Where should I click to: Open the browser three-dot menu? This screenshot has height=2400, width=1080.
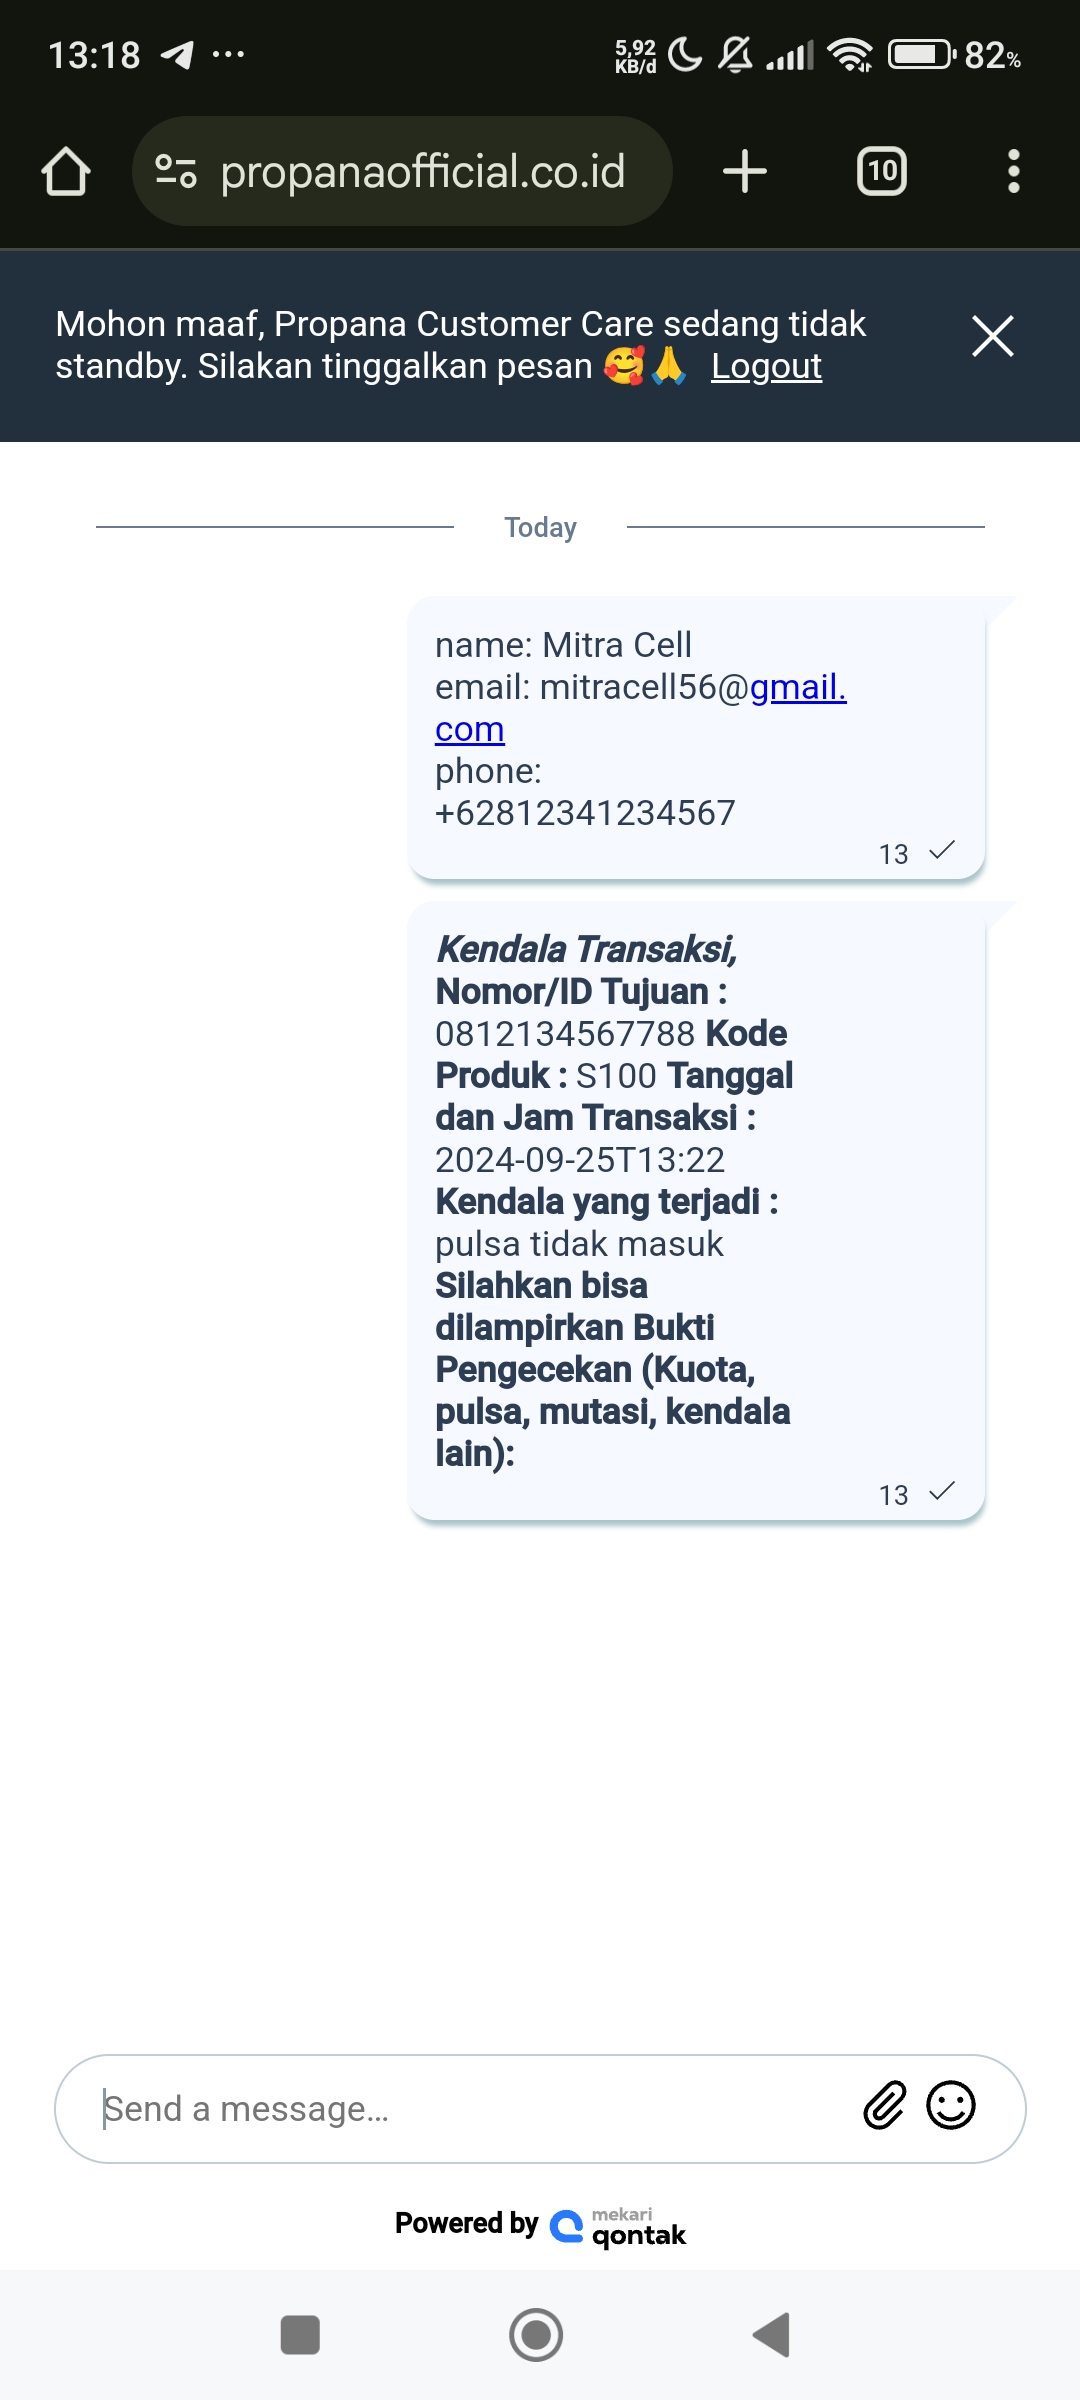click(x=1014, y=171)
